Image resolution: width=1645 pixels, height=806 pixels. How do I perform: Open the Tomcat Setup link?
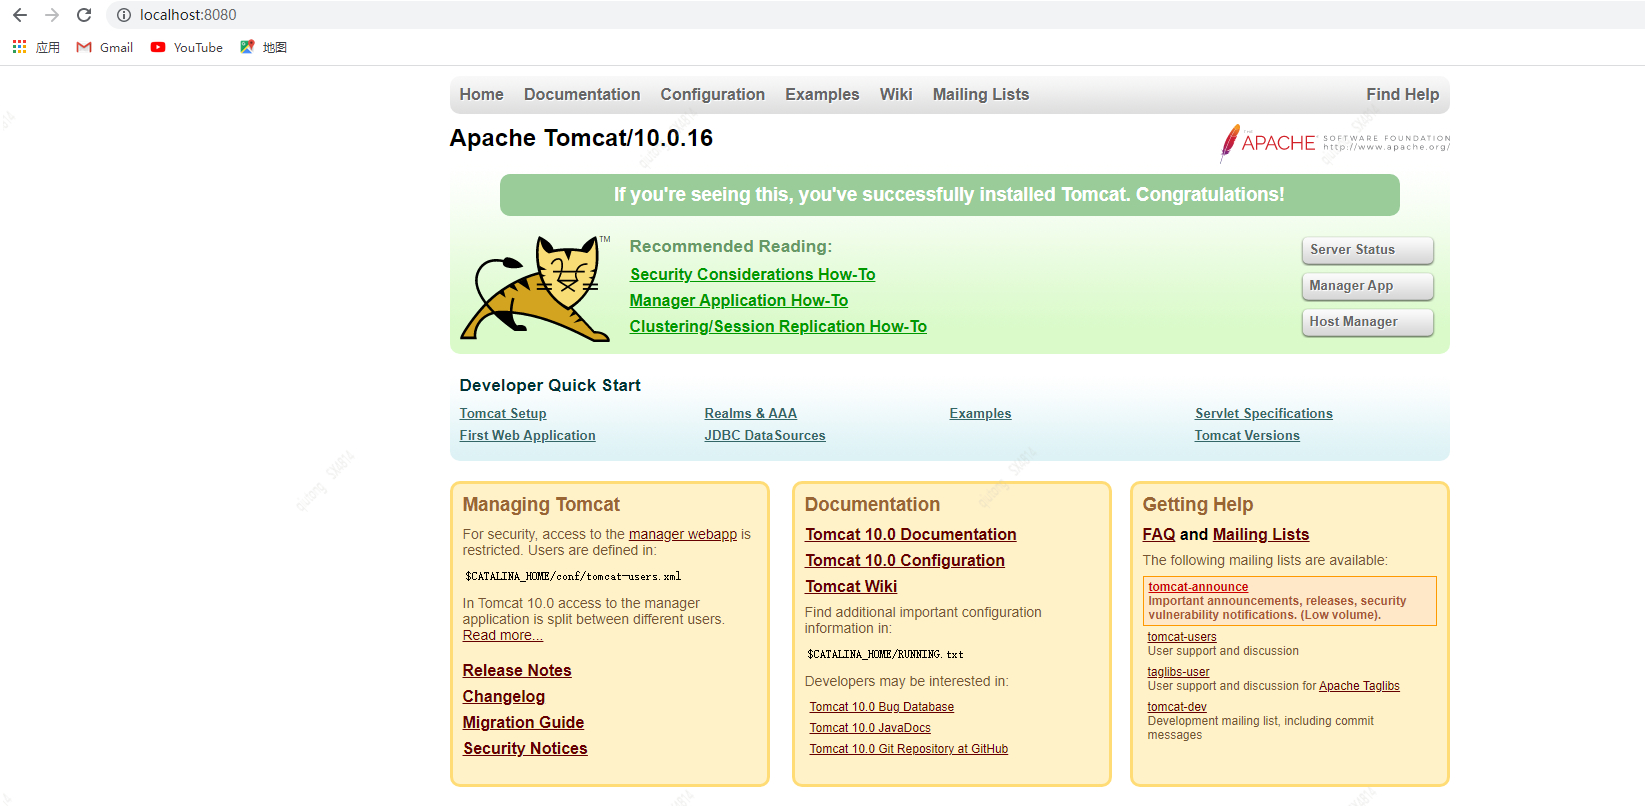tap(503, 413)
